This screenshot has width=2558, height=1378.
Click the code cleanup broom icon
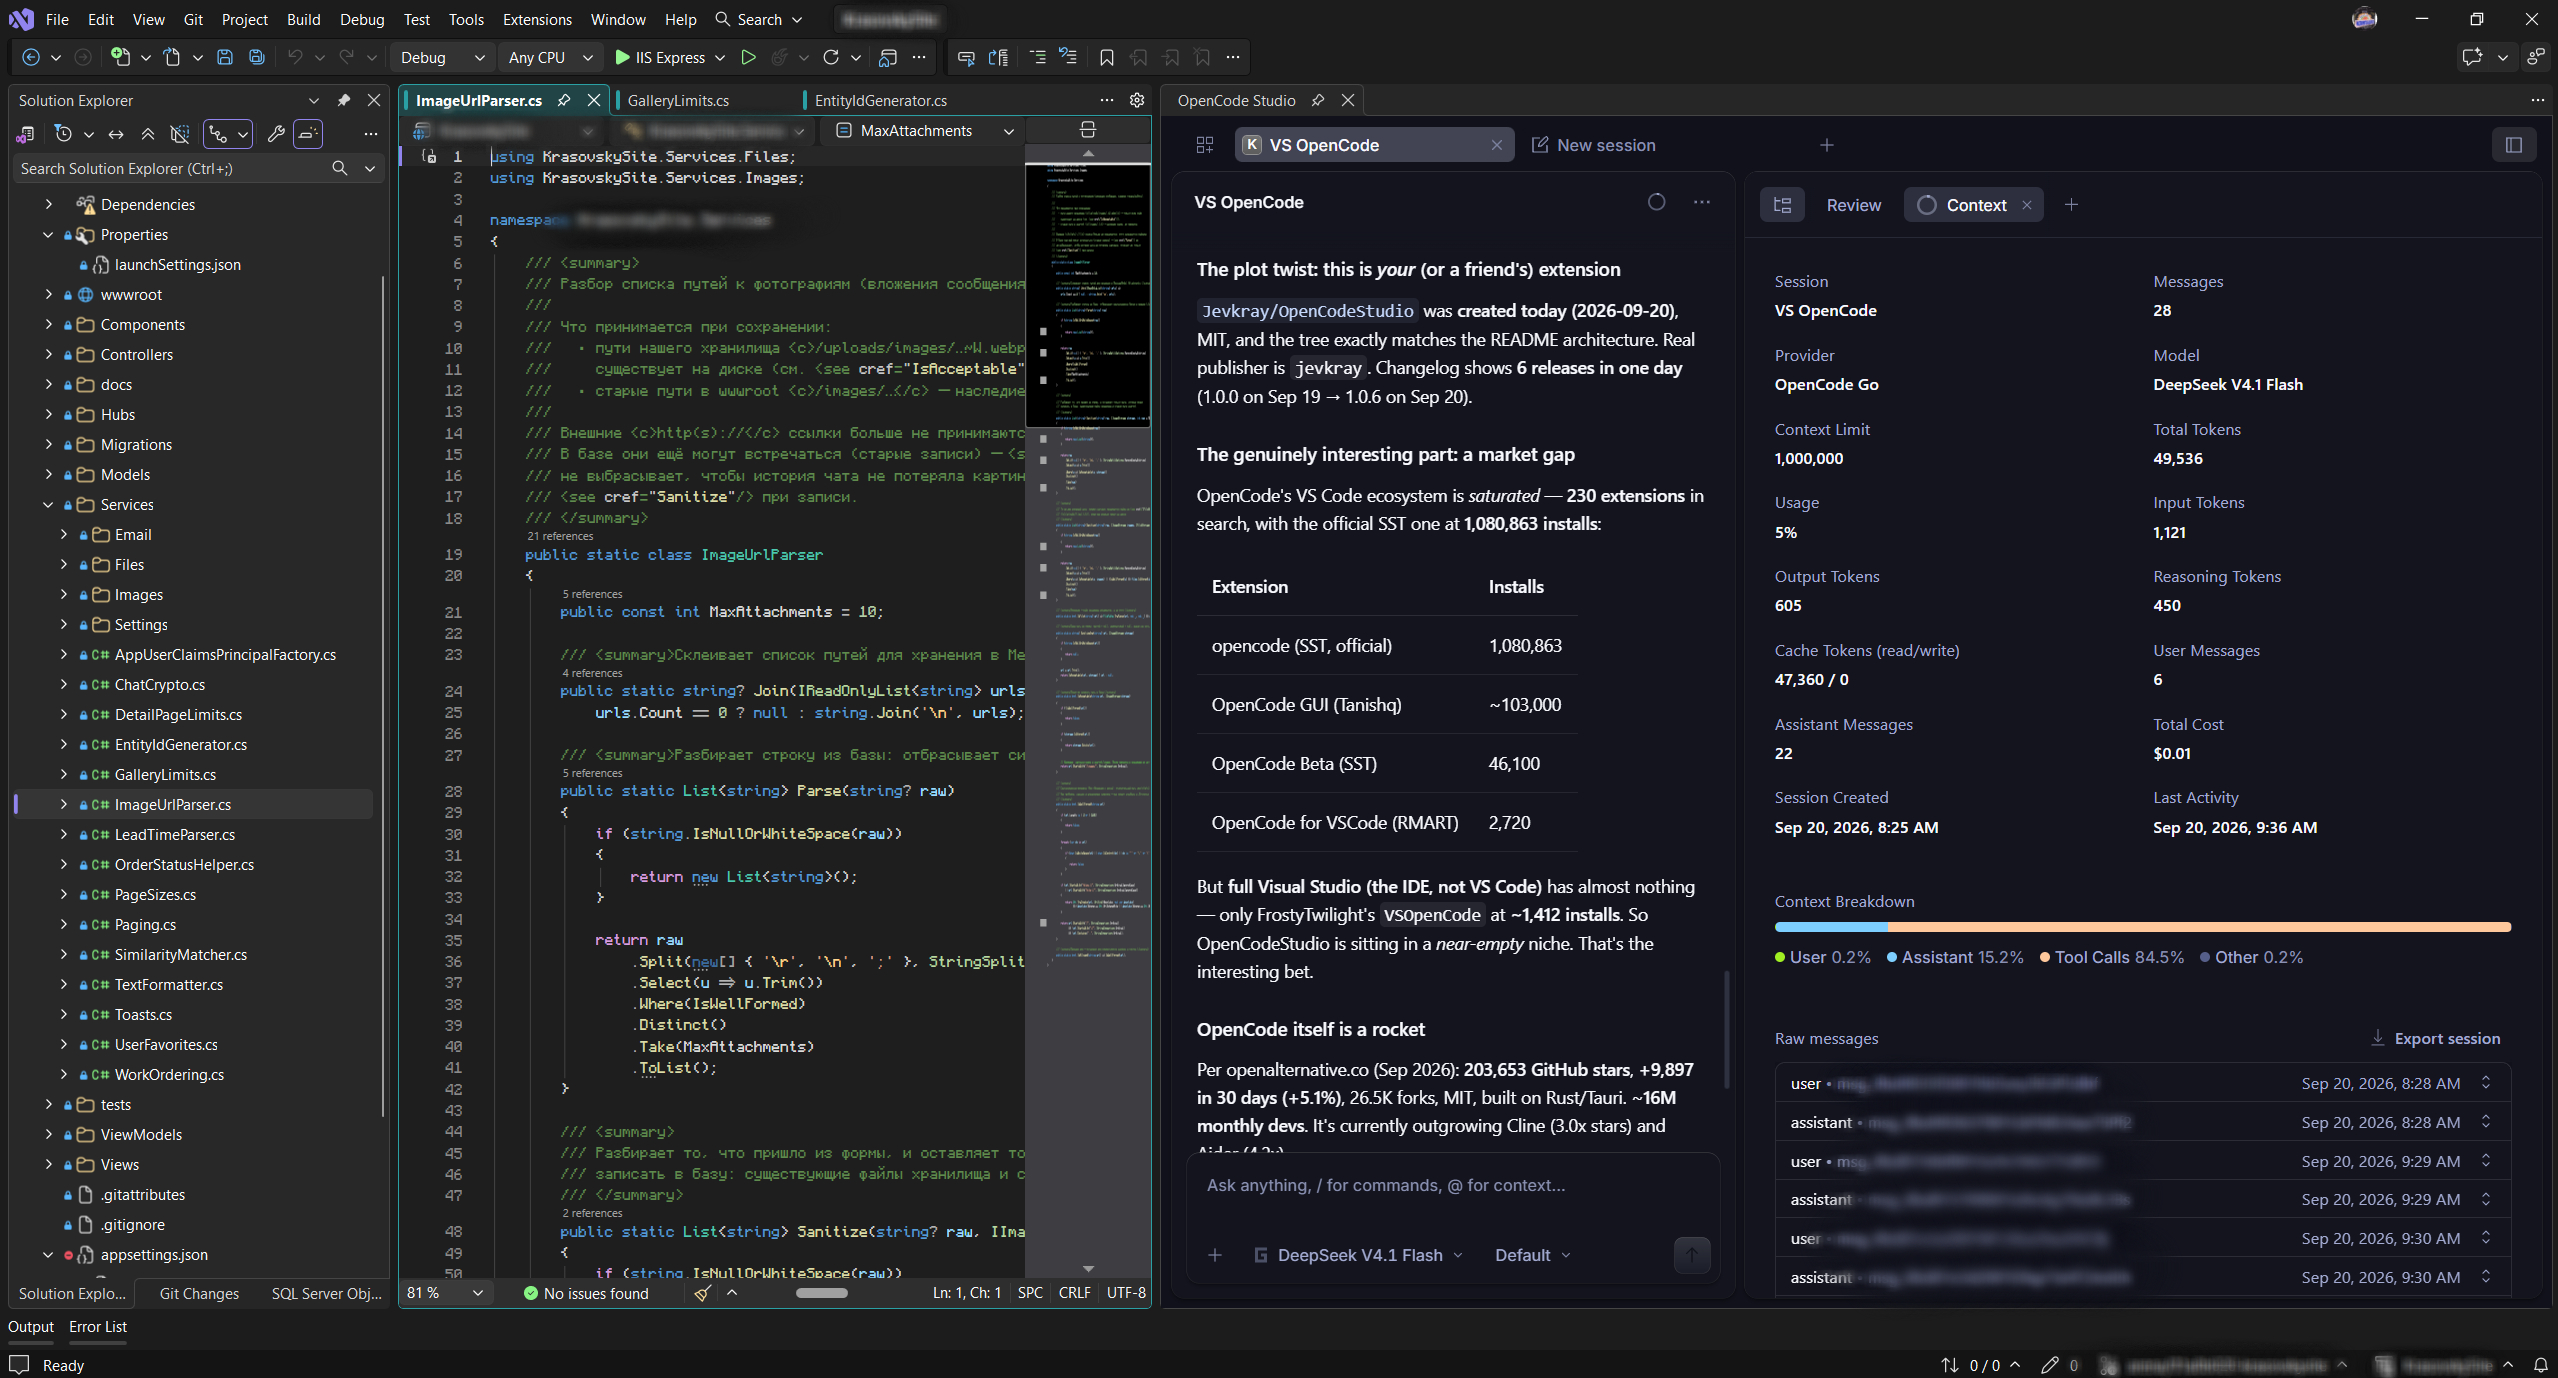click(702, 1293)
